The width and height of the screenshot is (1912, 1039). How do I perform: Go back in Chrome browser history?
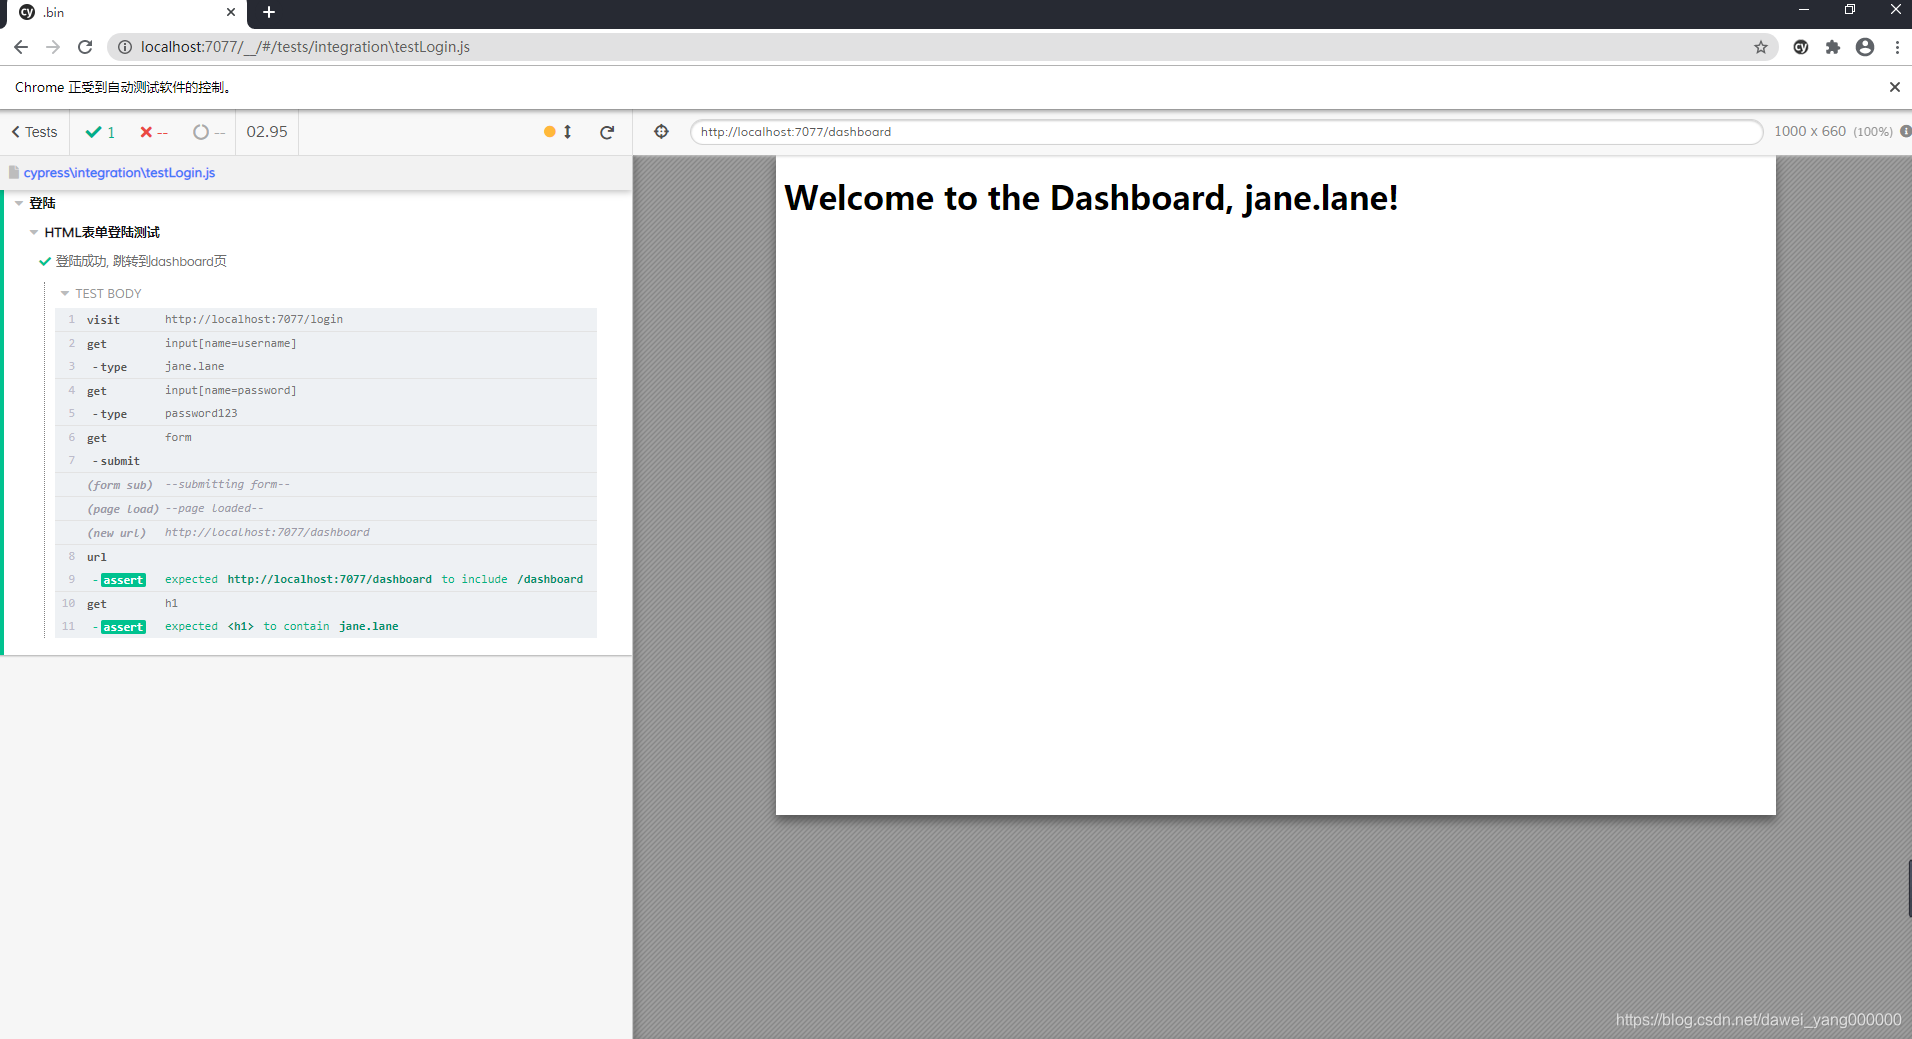pyautogui.click(x=21, y=47)
